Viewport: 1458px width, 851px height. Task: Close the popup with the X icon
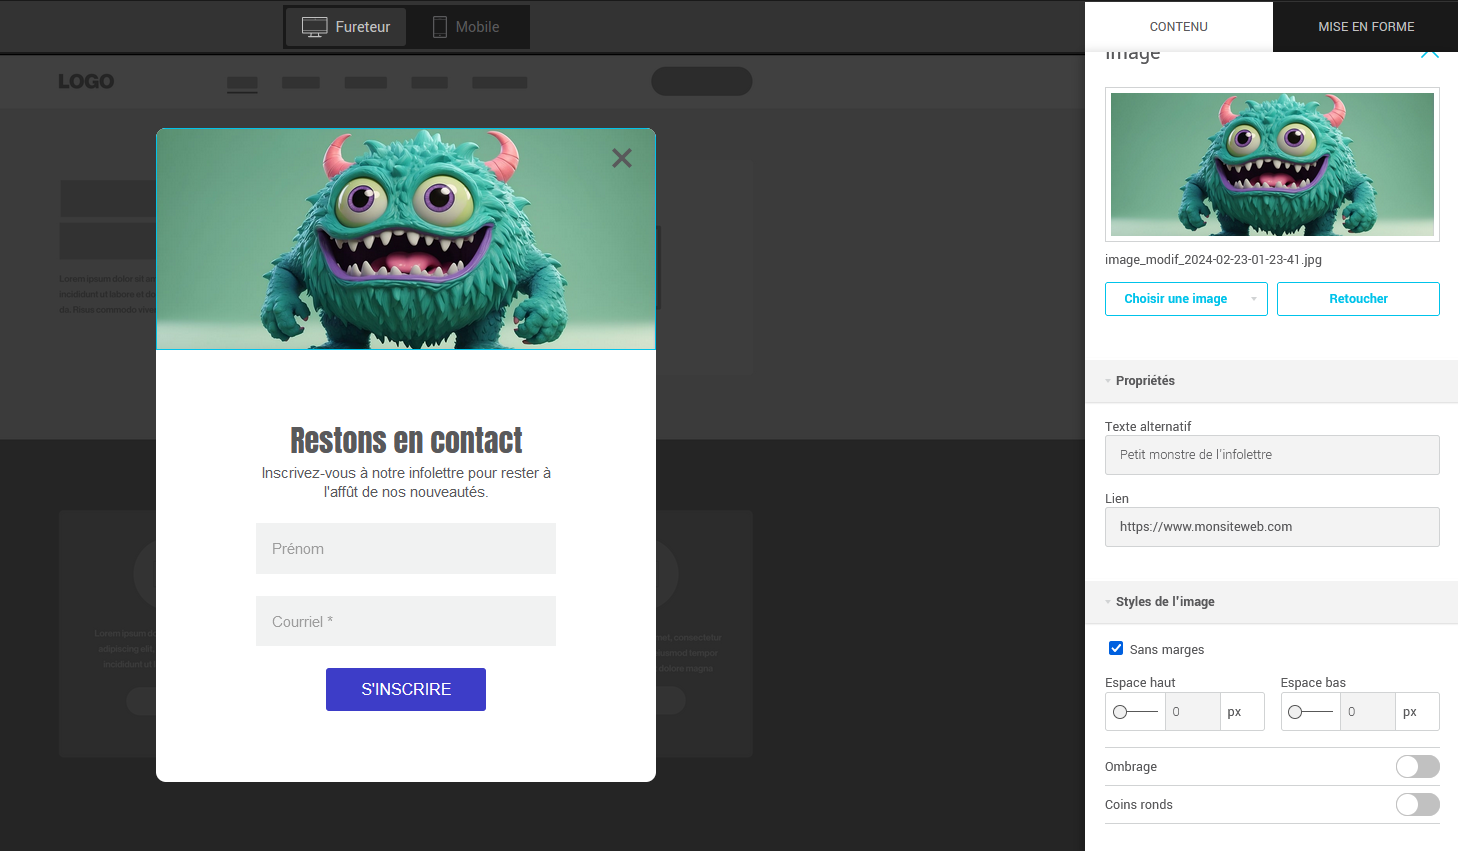[x=622, y=158]
